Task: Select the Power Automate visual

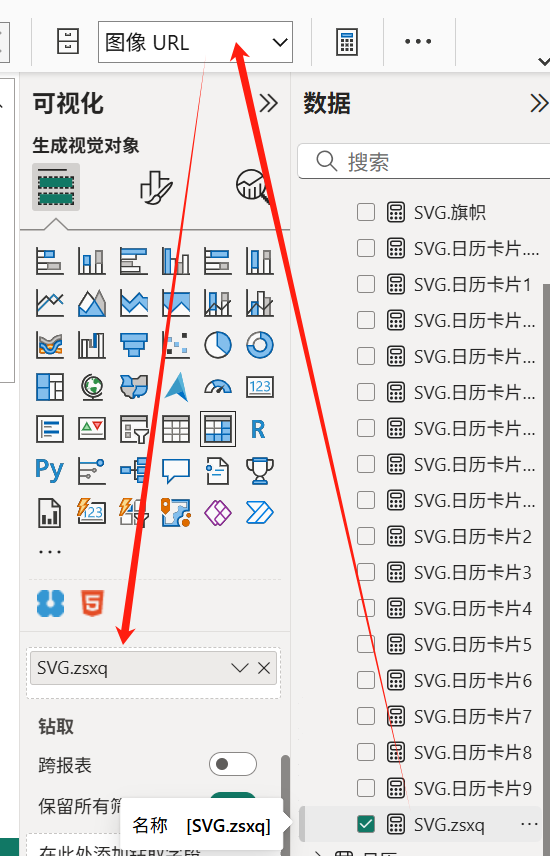Action: pyautogui.click(x=259, y=513)
